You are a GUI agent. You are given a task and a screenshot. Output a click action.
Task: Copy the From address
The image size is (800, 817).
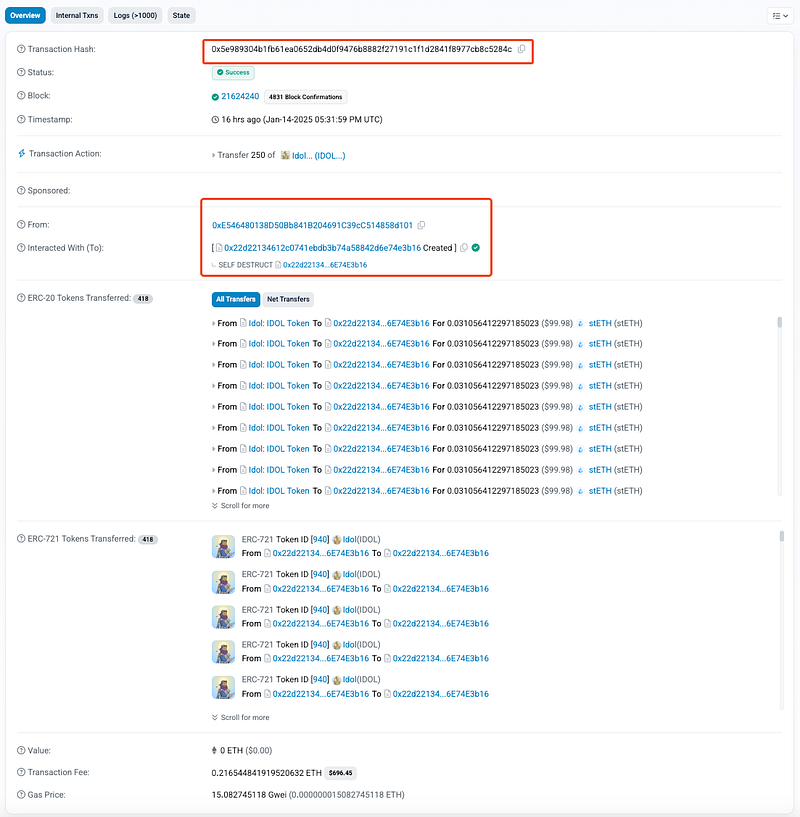(421, 225)
